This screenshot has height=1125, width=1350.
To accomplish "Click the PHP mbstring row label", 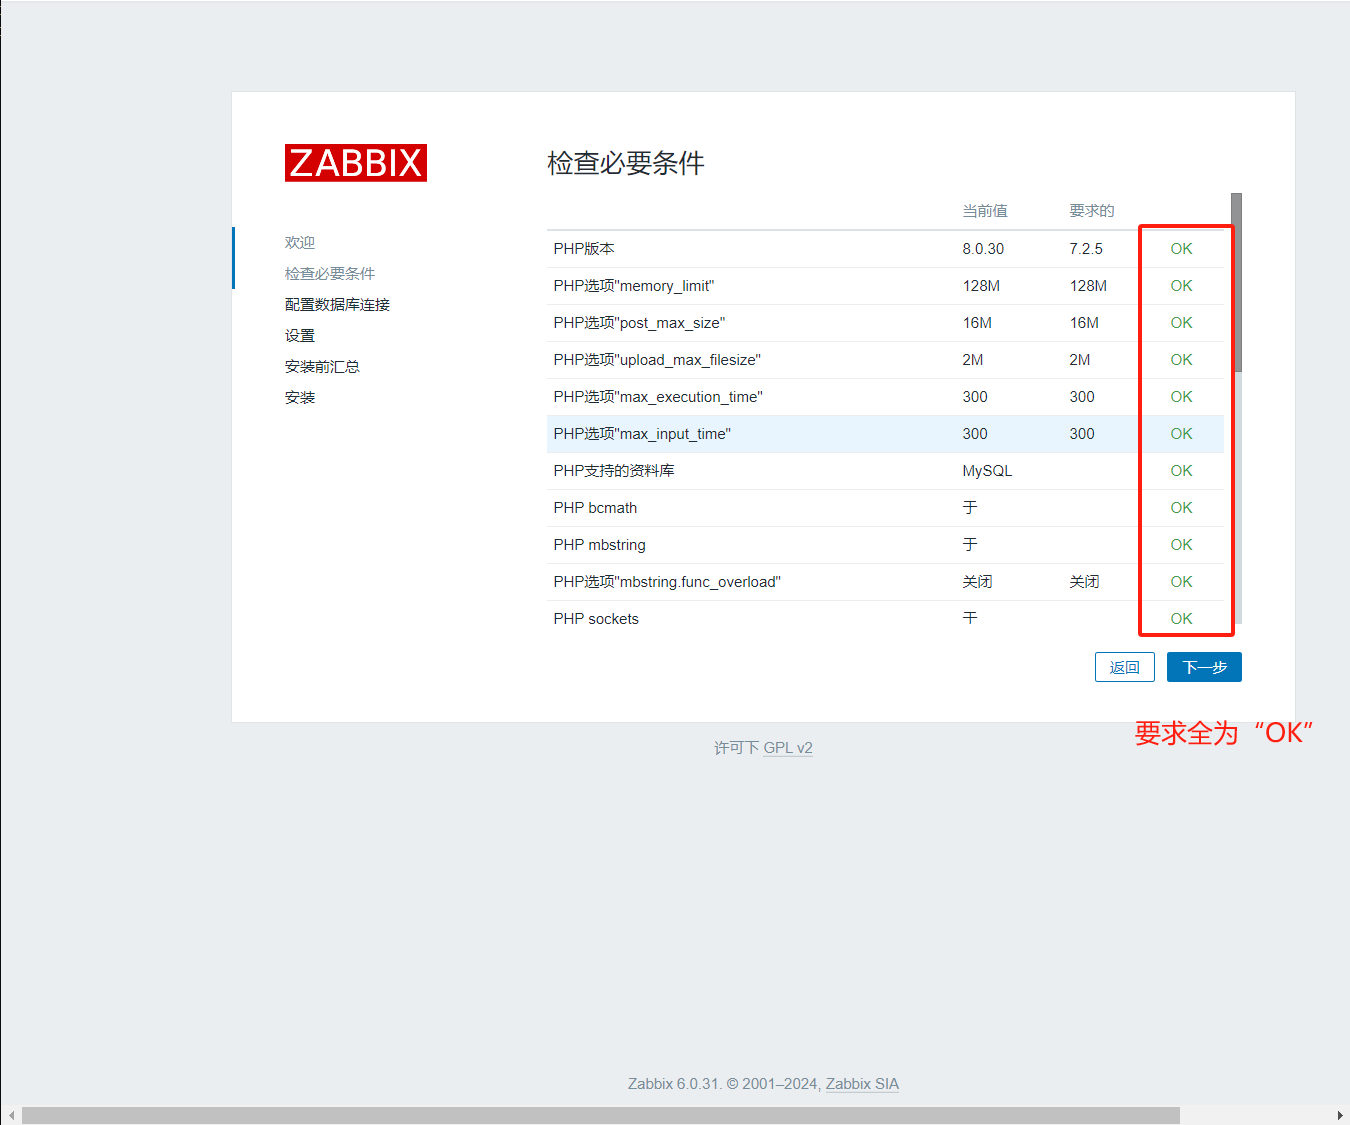I will [599, 545].
